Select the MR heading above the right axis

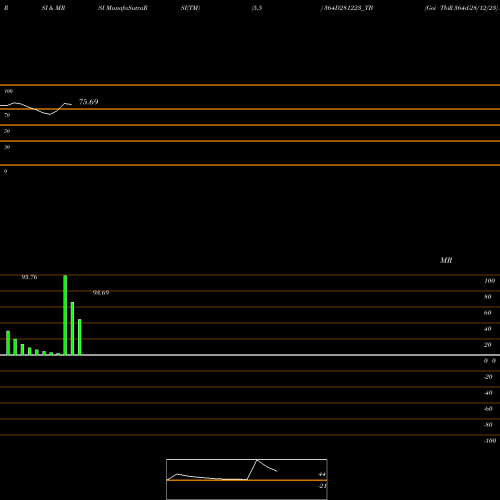tap(446, 260)
